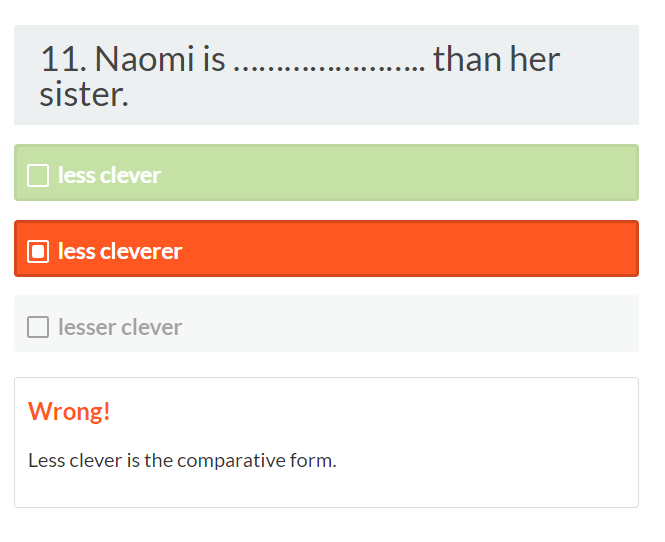Click the question number '11.'
The image size is (665, 542).
pos(64,60)
